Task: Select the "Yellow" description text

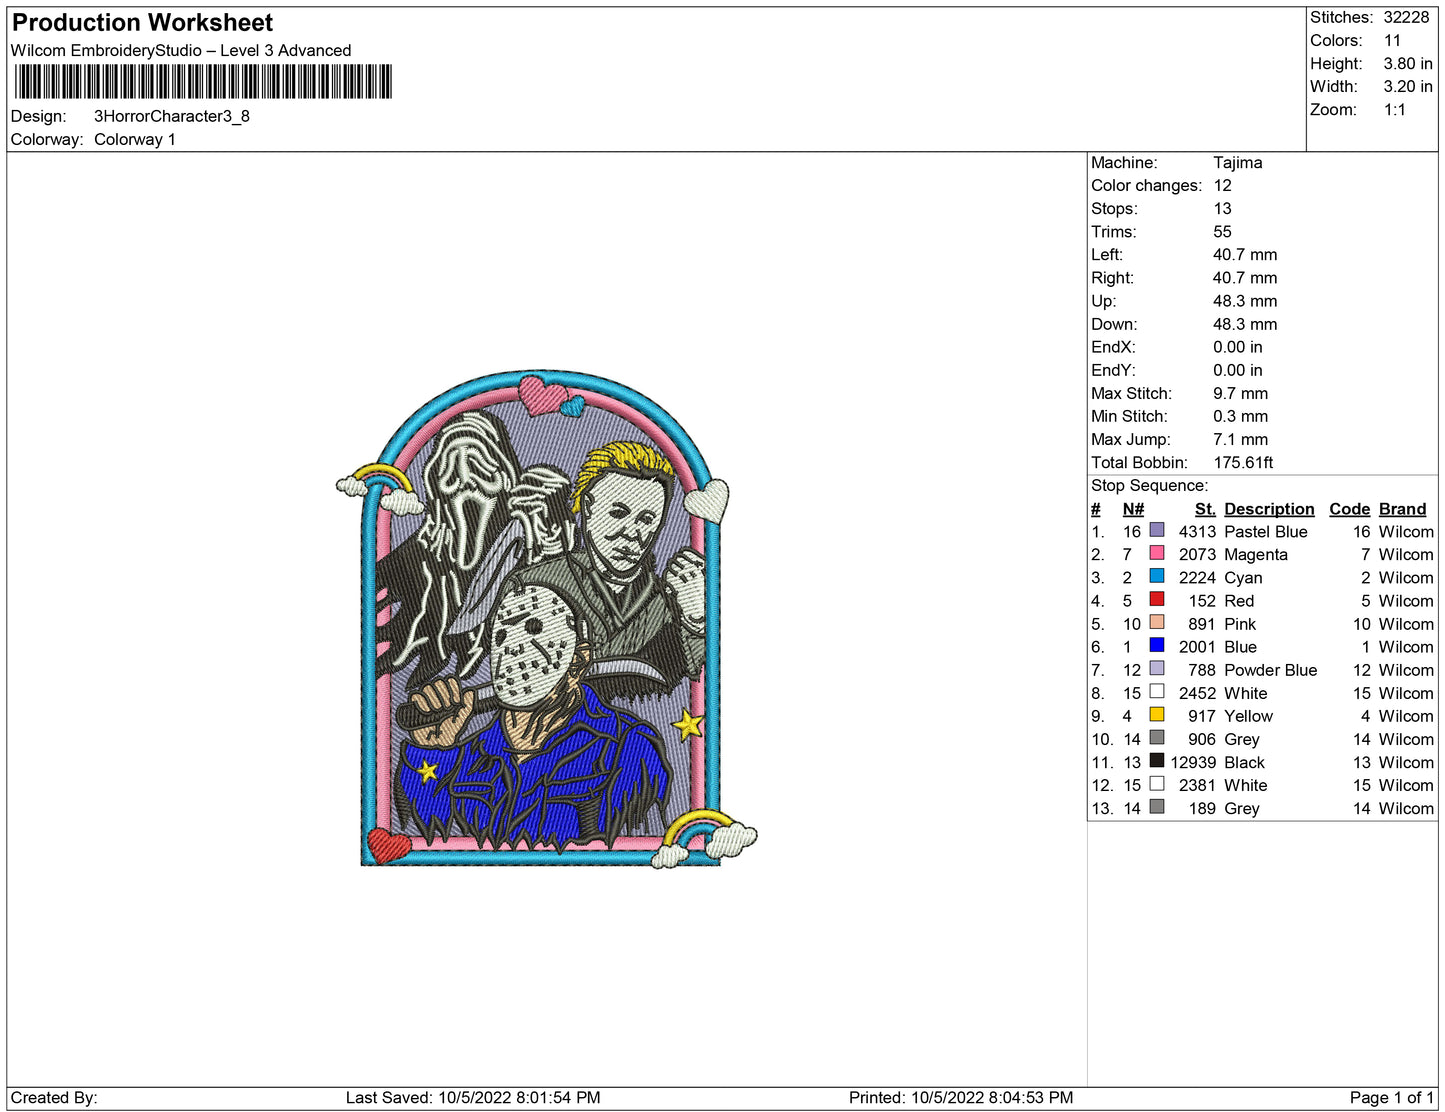Action: [1249, 716]
